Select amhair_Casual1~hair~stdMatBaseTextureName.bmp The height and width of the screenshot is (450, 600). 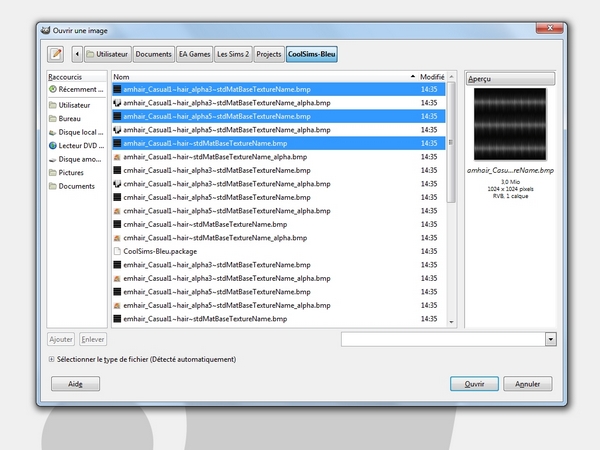[279, 143]
